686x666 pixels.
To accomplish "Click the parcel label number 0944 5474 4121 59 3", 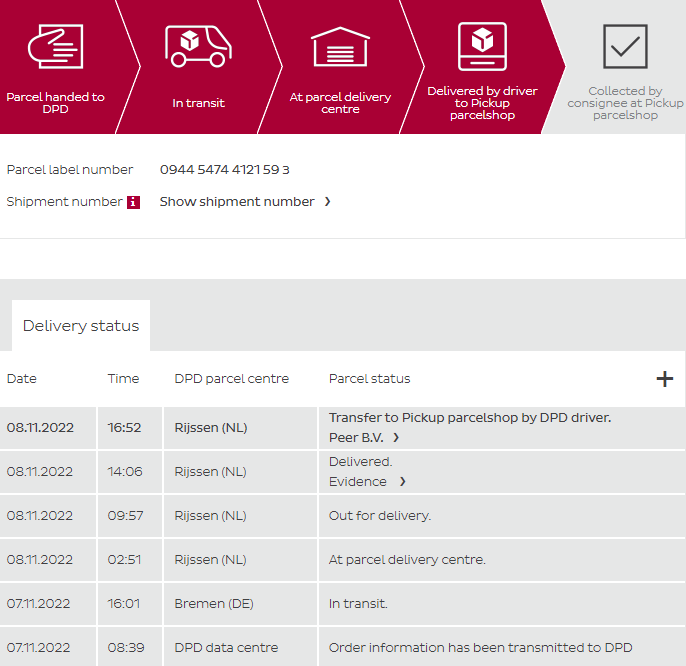I will point(225,170).
